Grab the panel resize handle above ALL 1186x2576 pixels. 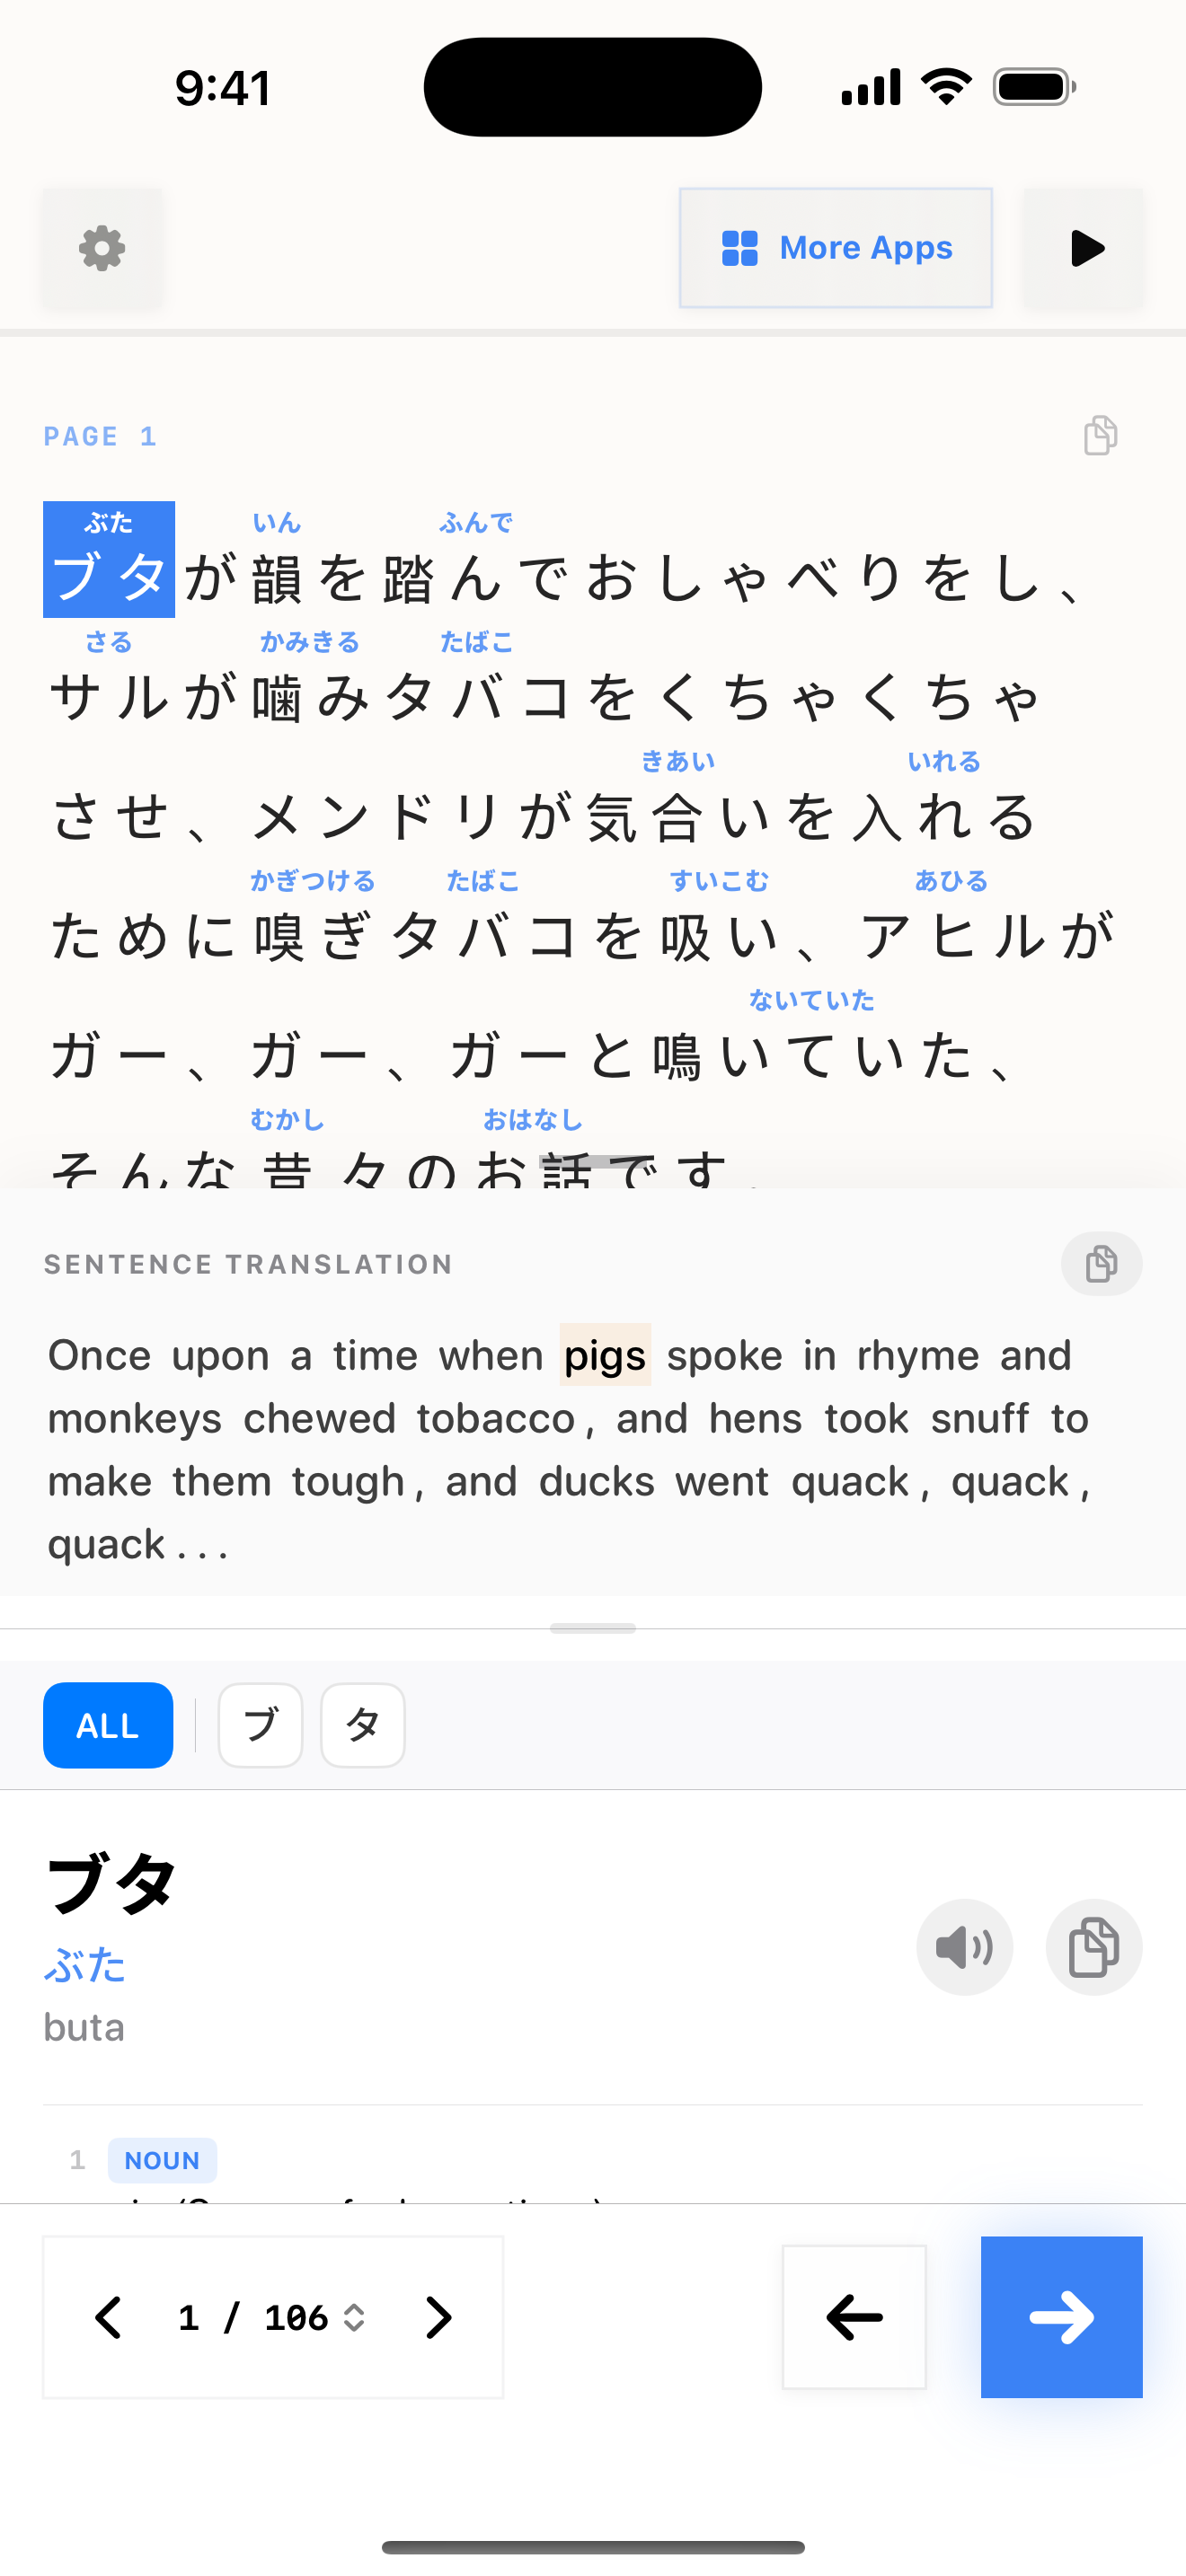click(593, 1628)
